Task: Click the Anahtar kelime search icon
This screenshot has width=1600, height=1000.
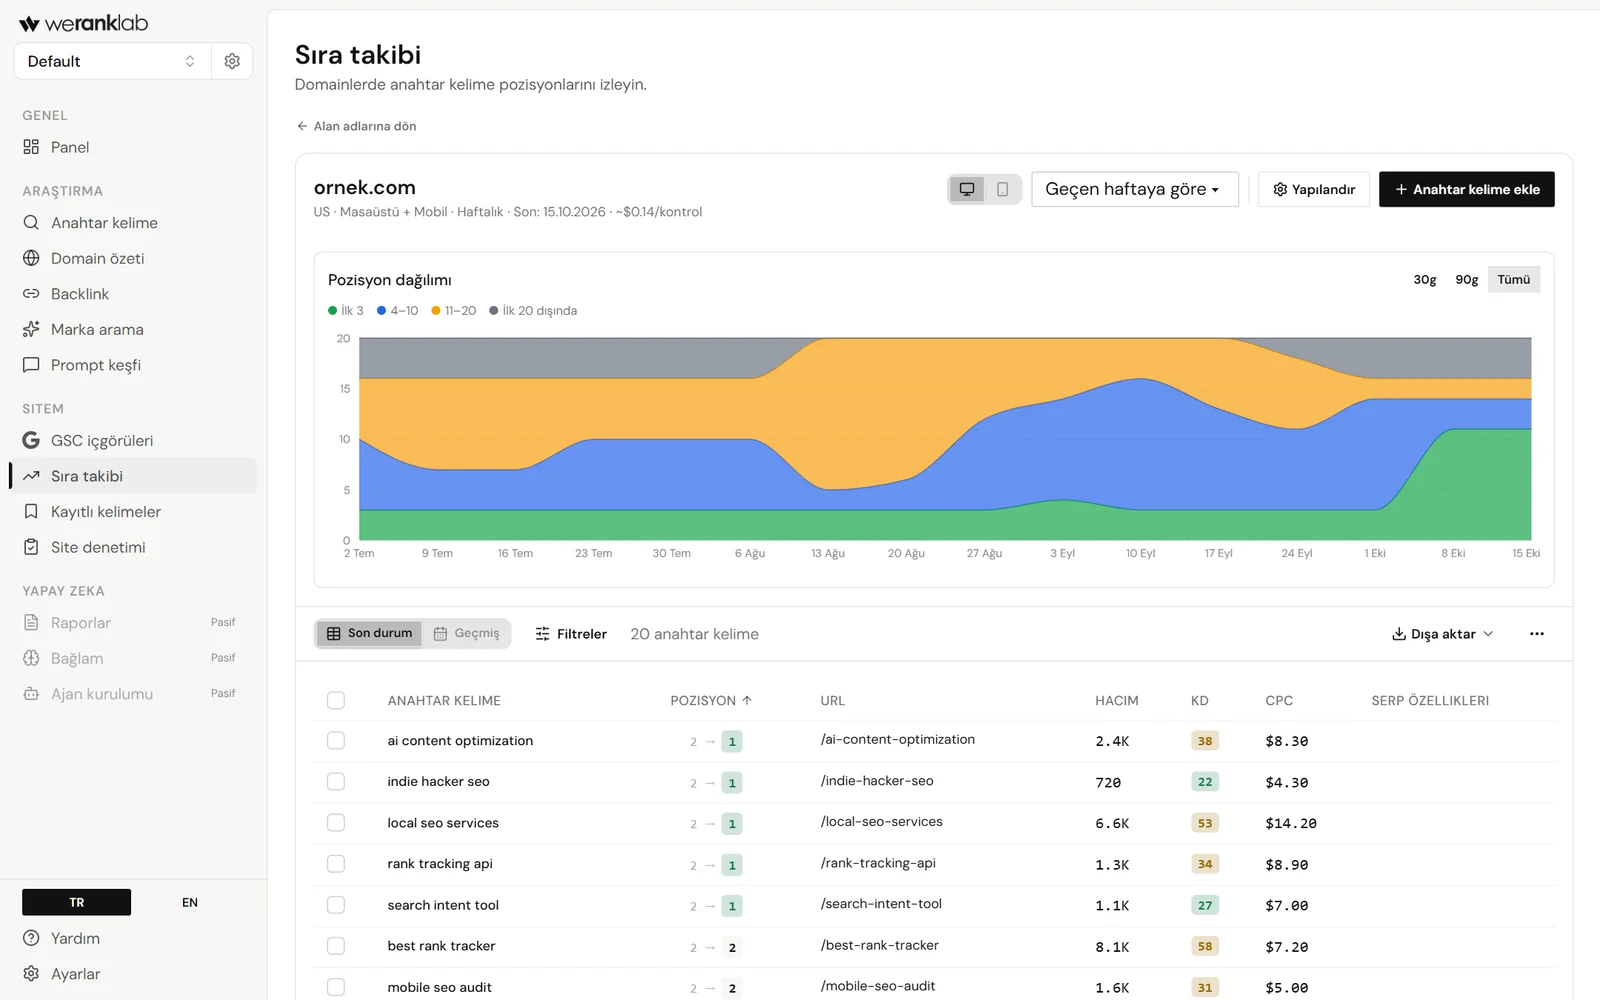Action: click(31, 223)
